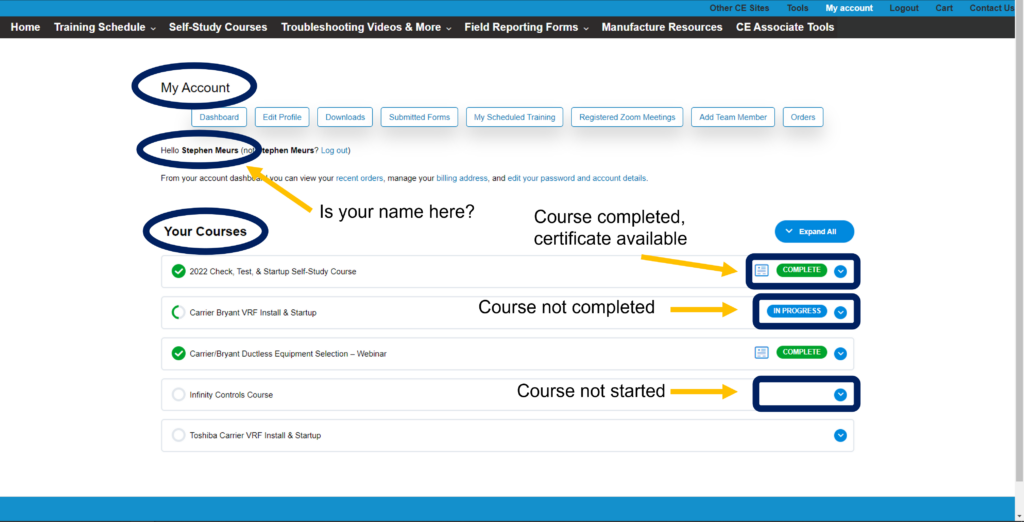The image size is (1024, 522).
Task: Click Tools in the top bar
Action: pos(797,8)
